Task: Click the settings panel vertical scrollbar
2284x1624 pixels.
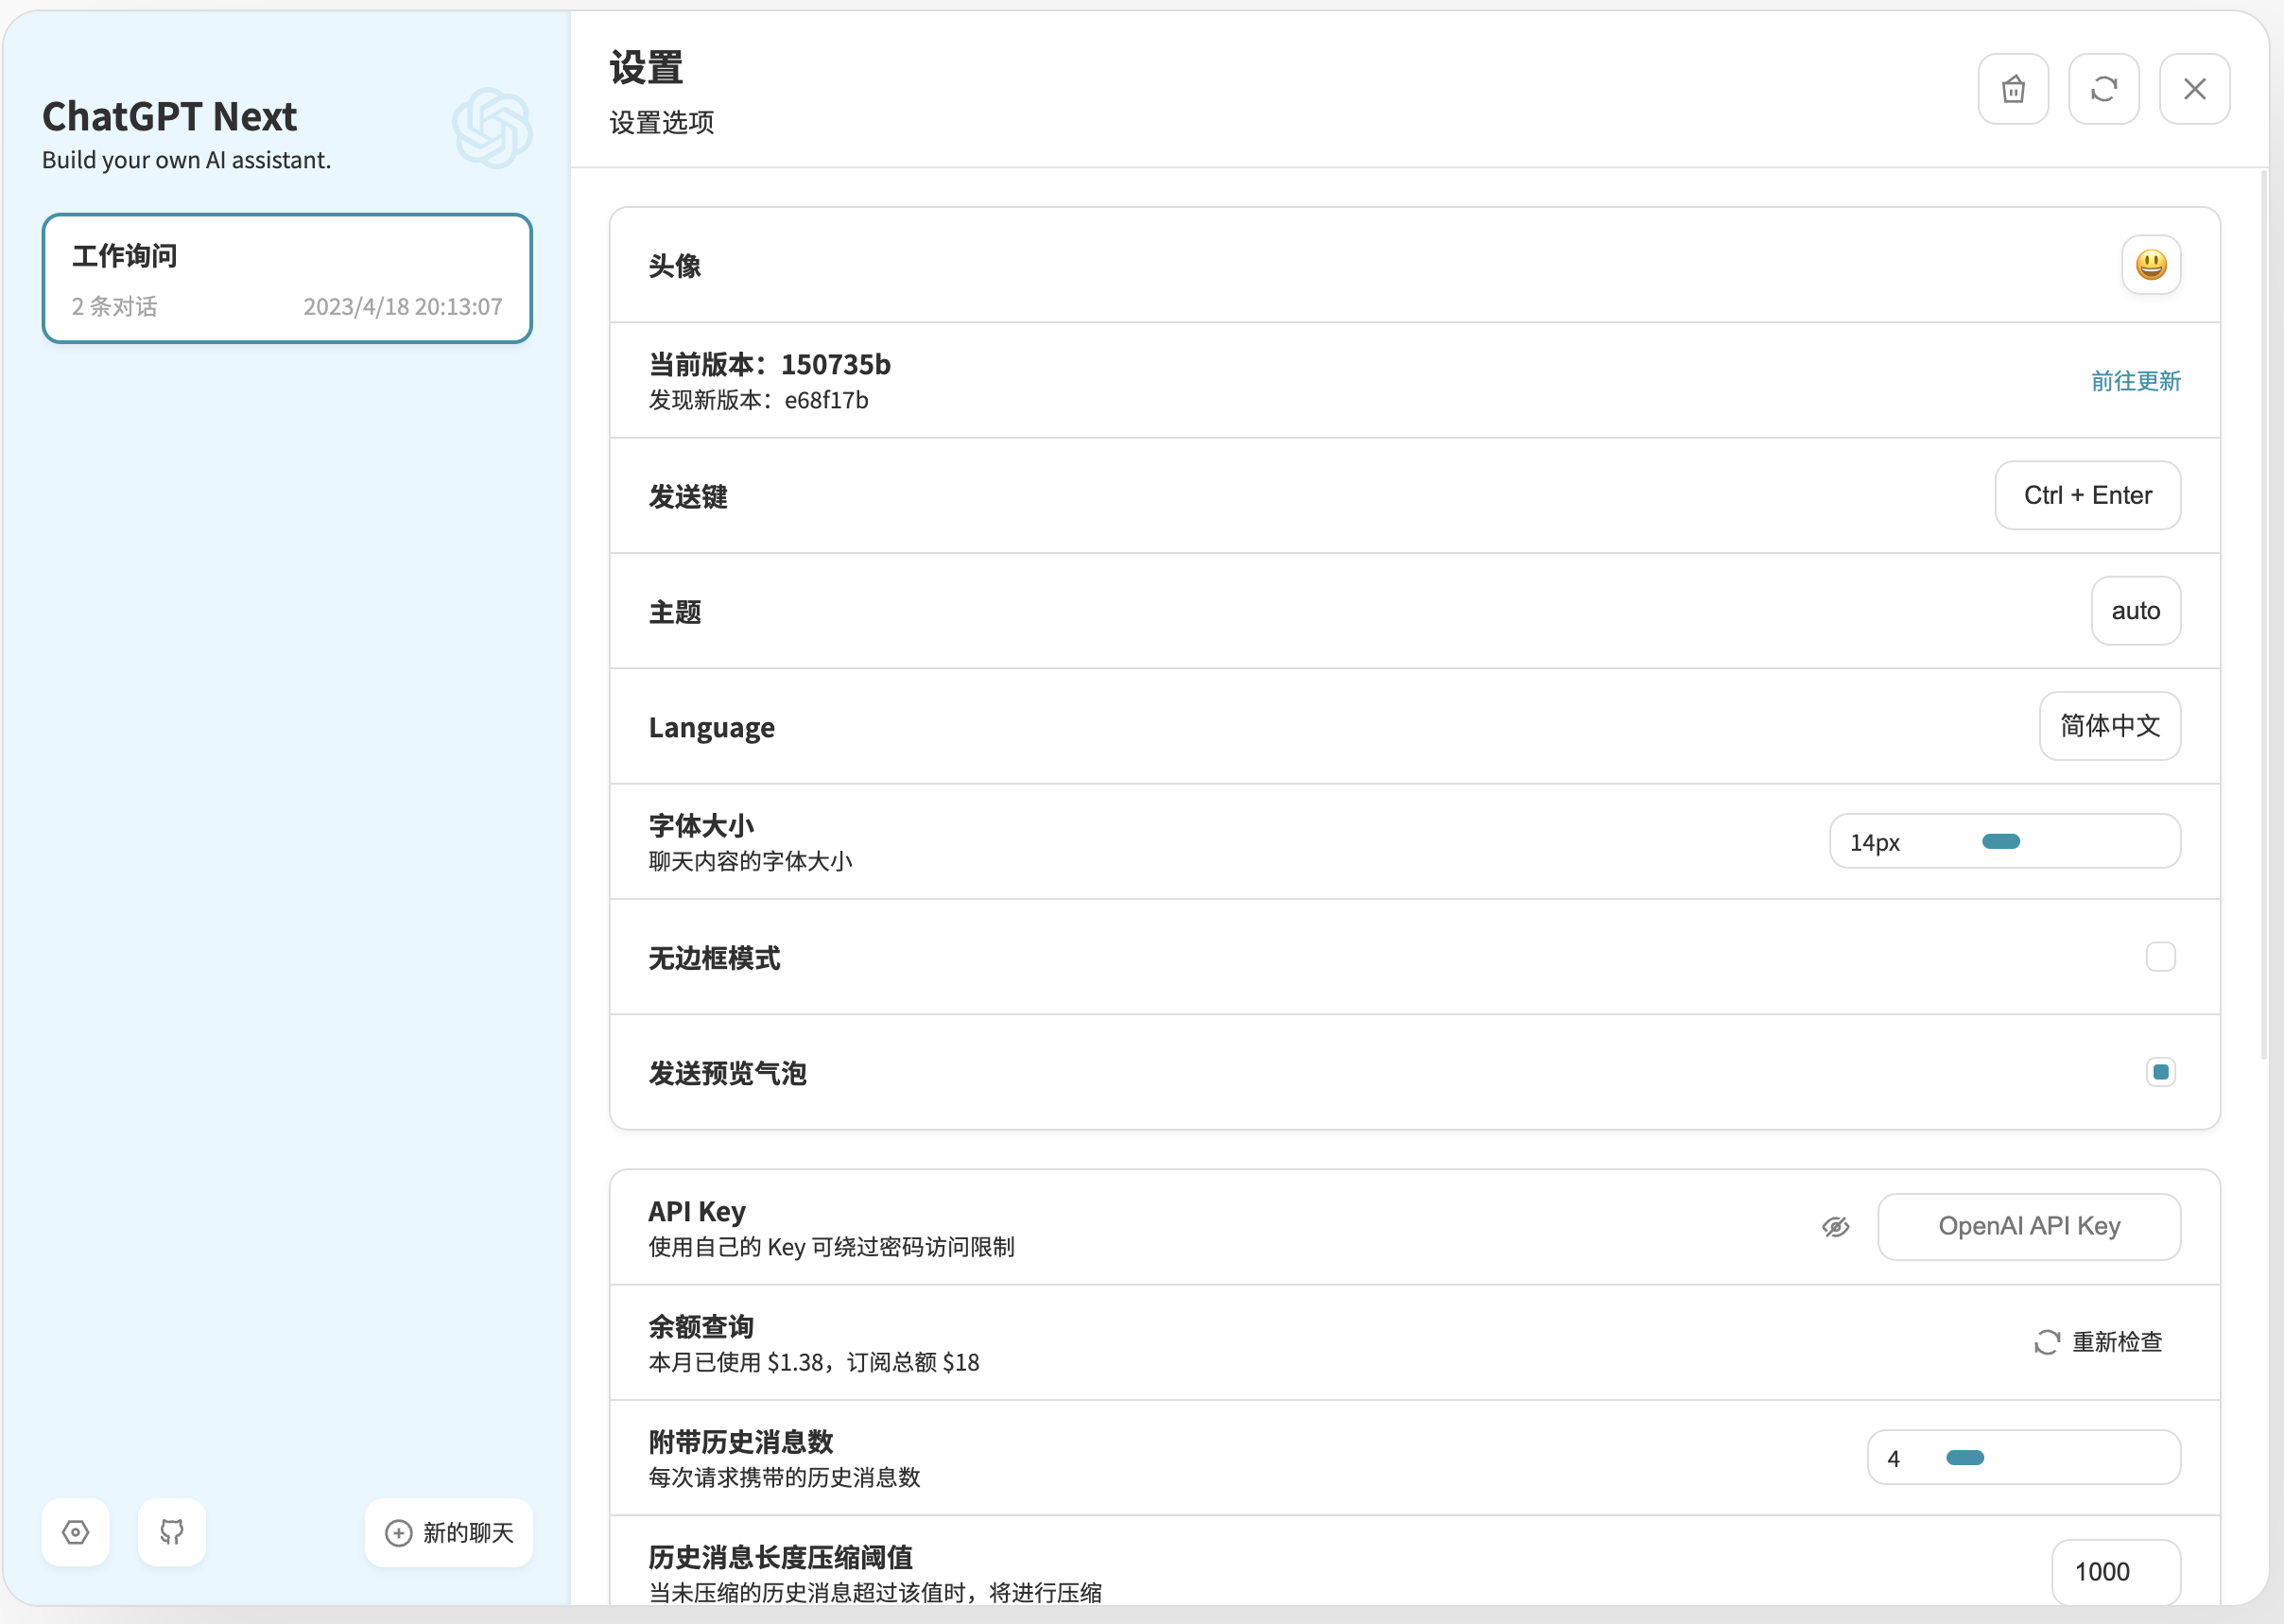Action: 2264,615
